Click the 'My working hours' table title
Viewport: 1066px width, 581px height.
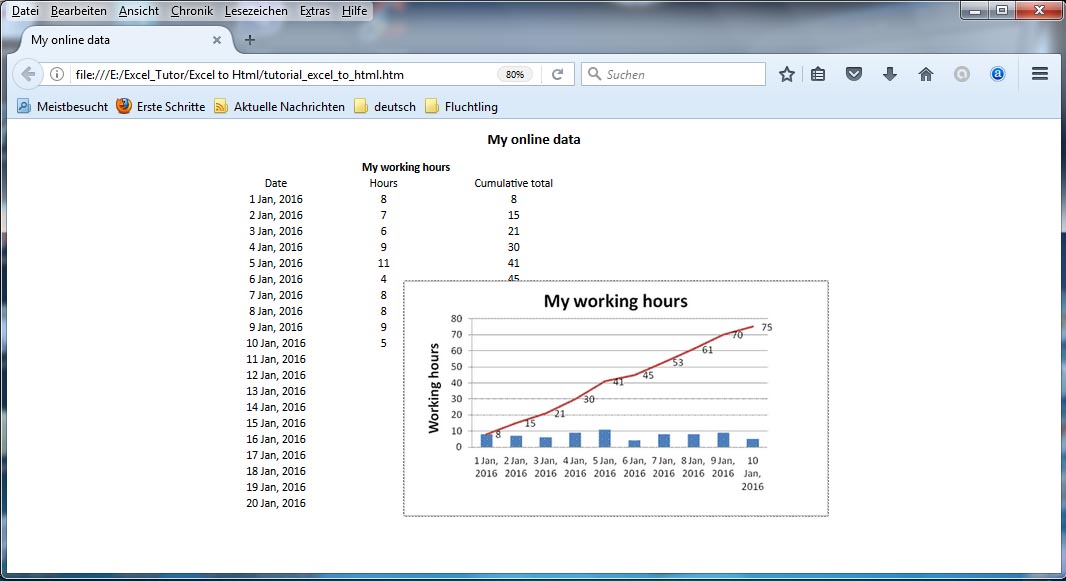[406, 167]
